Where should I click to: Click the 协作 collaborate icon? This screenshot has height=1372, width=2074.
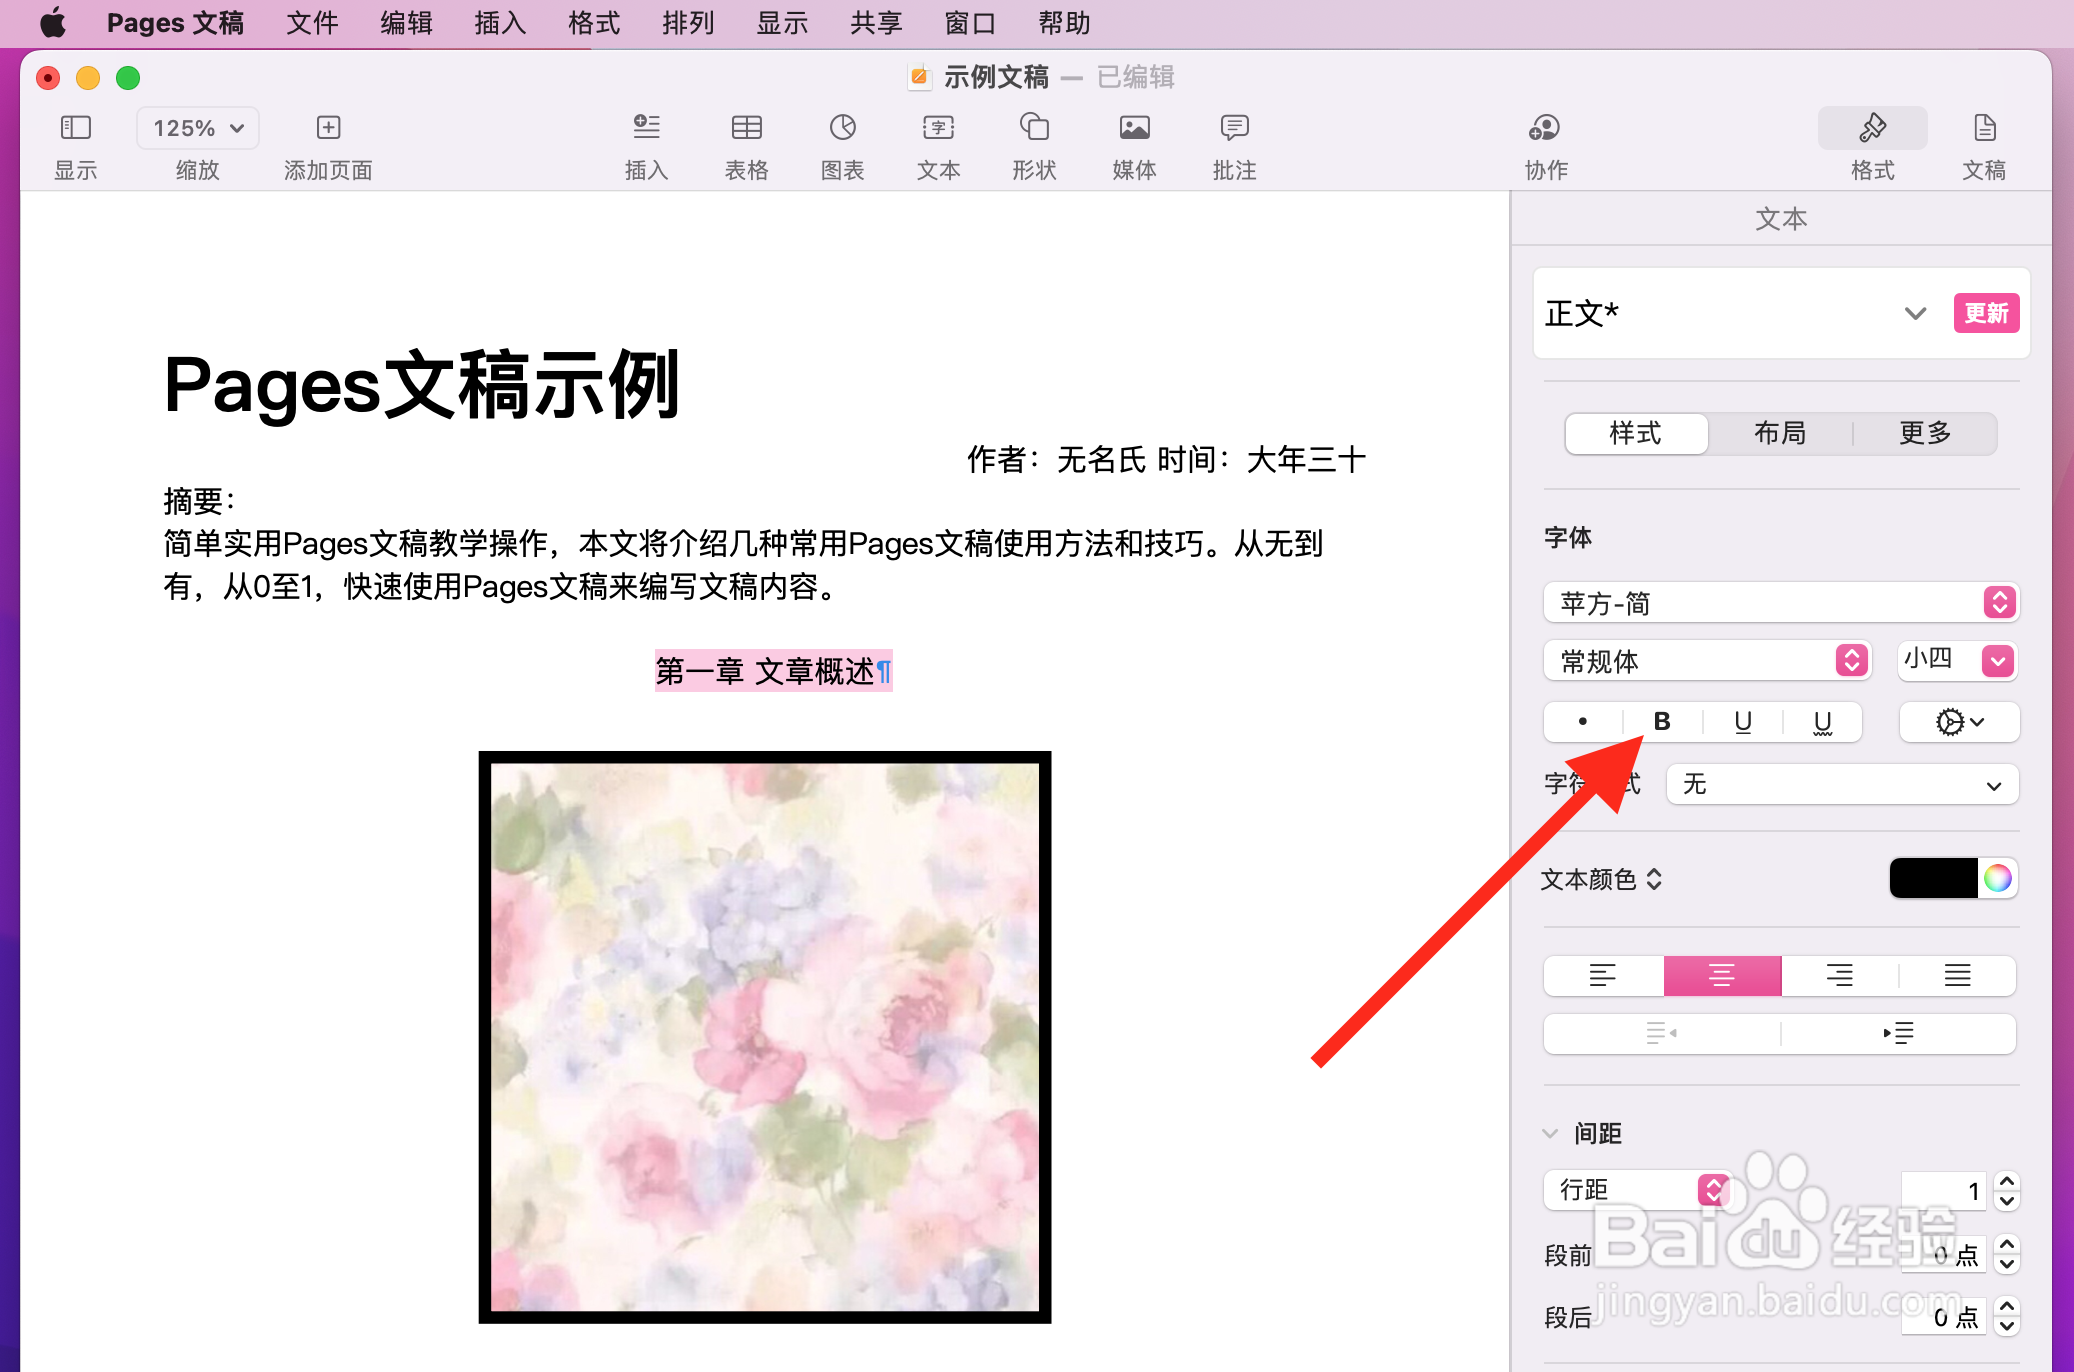1545,128
